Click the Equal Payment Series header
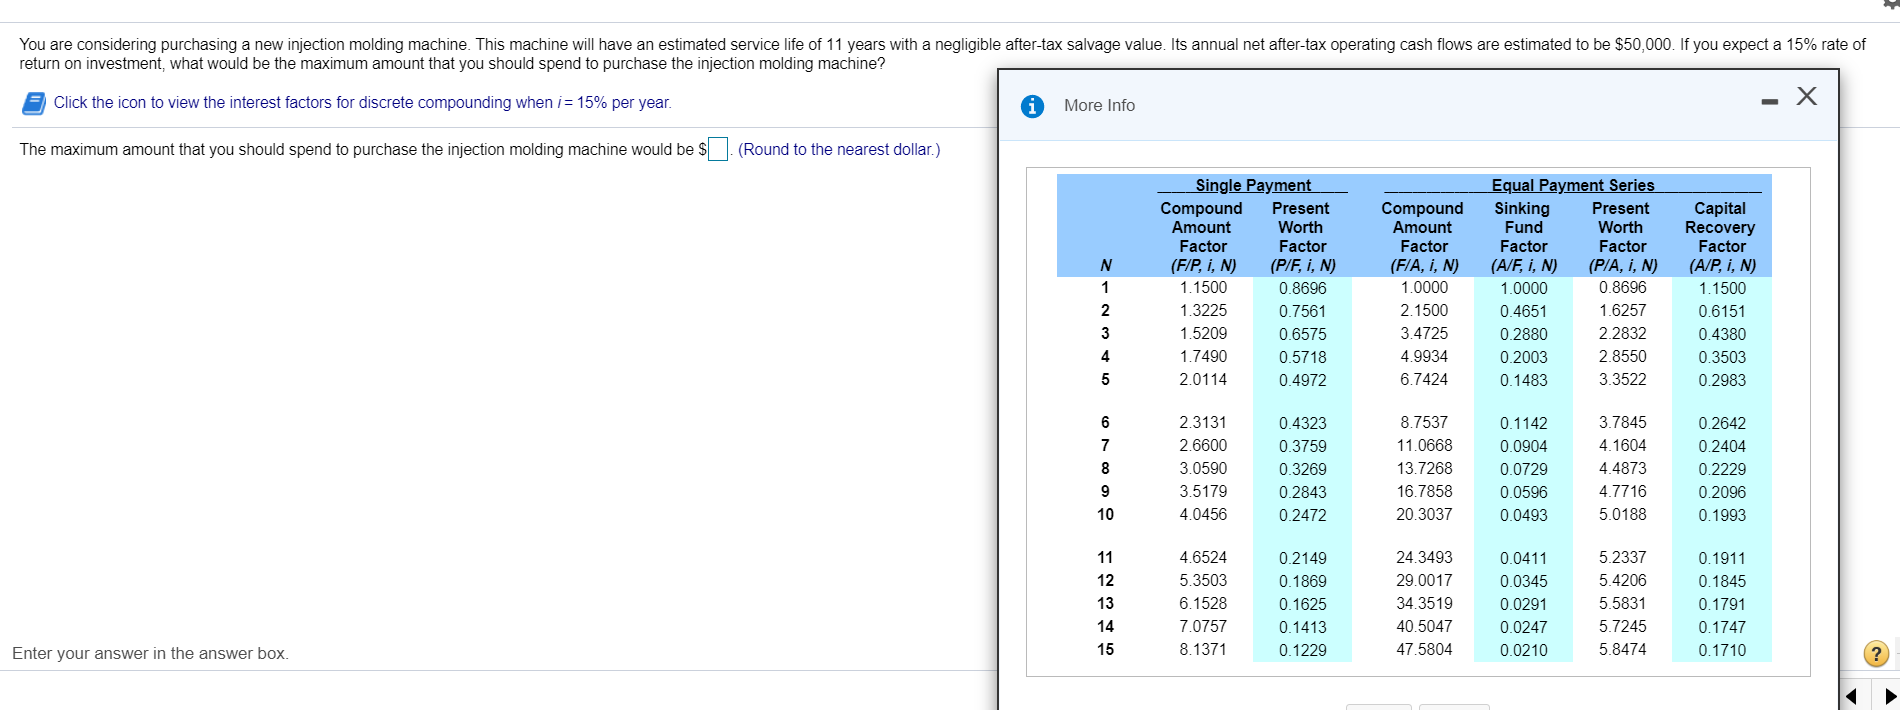Screen dimensions: 1900x710 1573,185
